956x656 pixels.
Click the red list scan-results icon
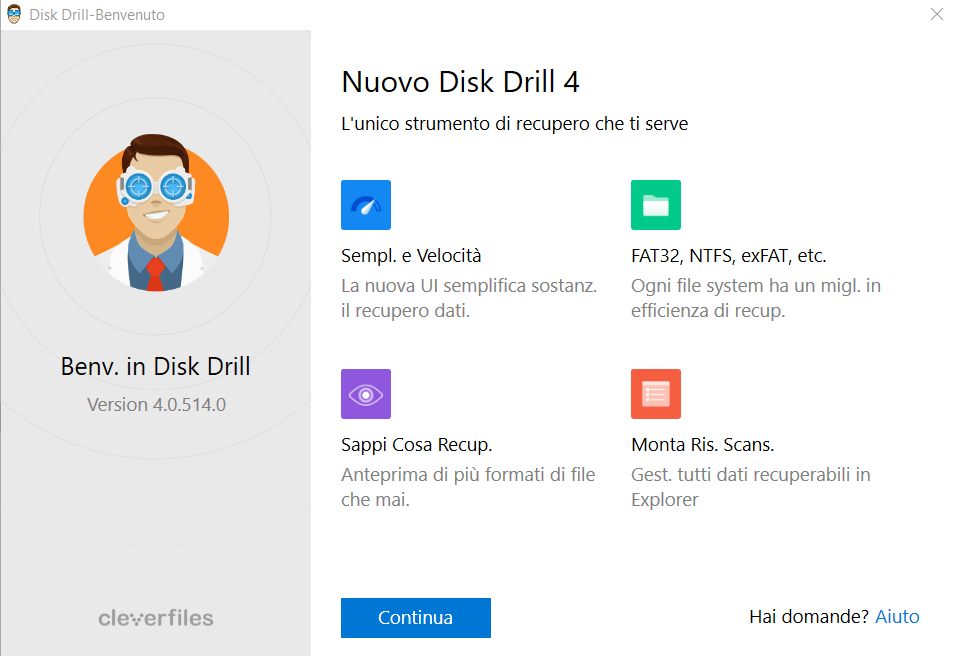click(x=656, y=394)
